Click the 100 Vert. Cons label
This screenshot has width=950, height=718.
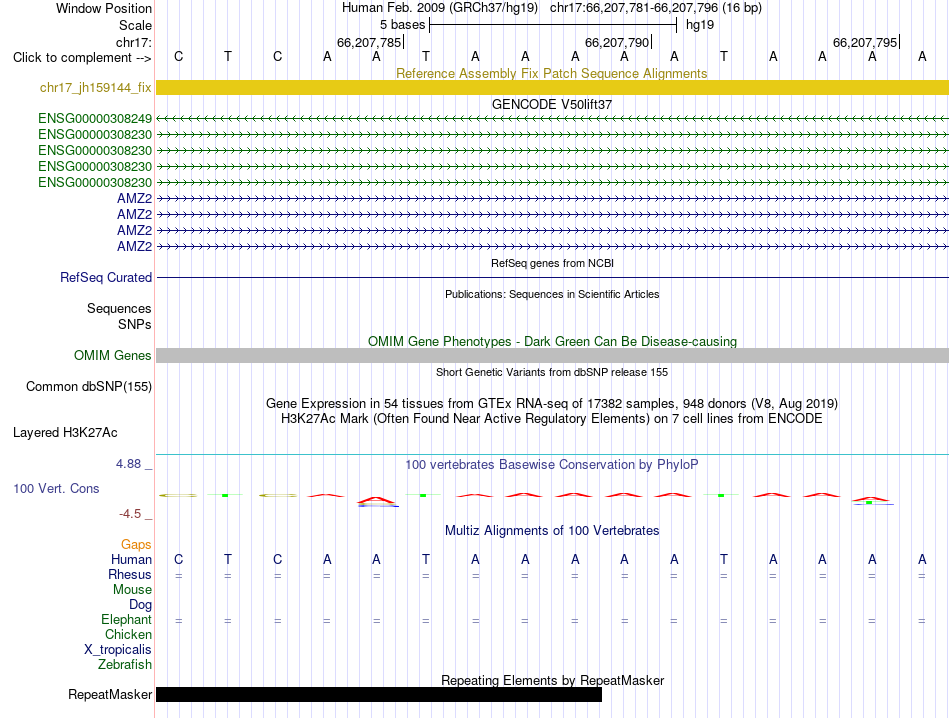coord(56,488)
